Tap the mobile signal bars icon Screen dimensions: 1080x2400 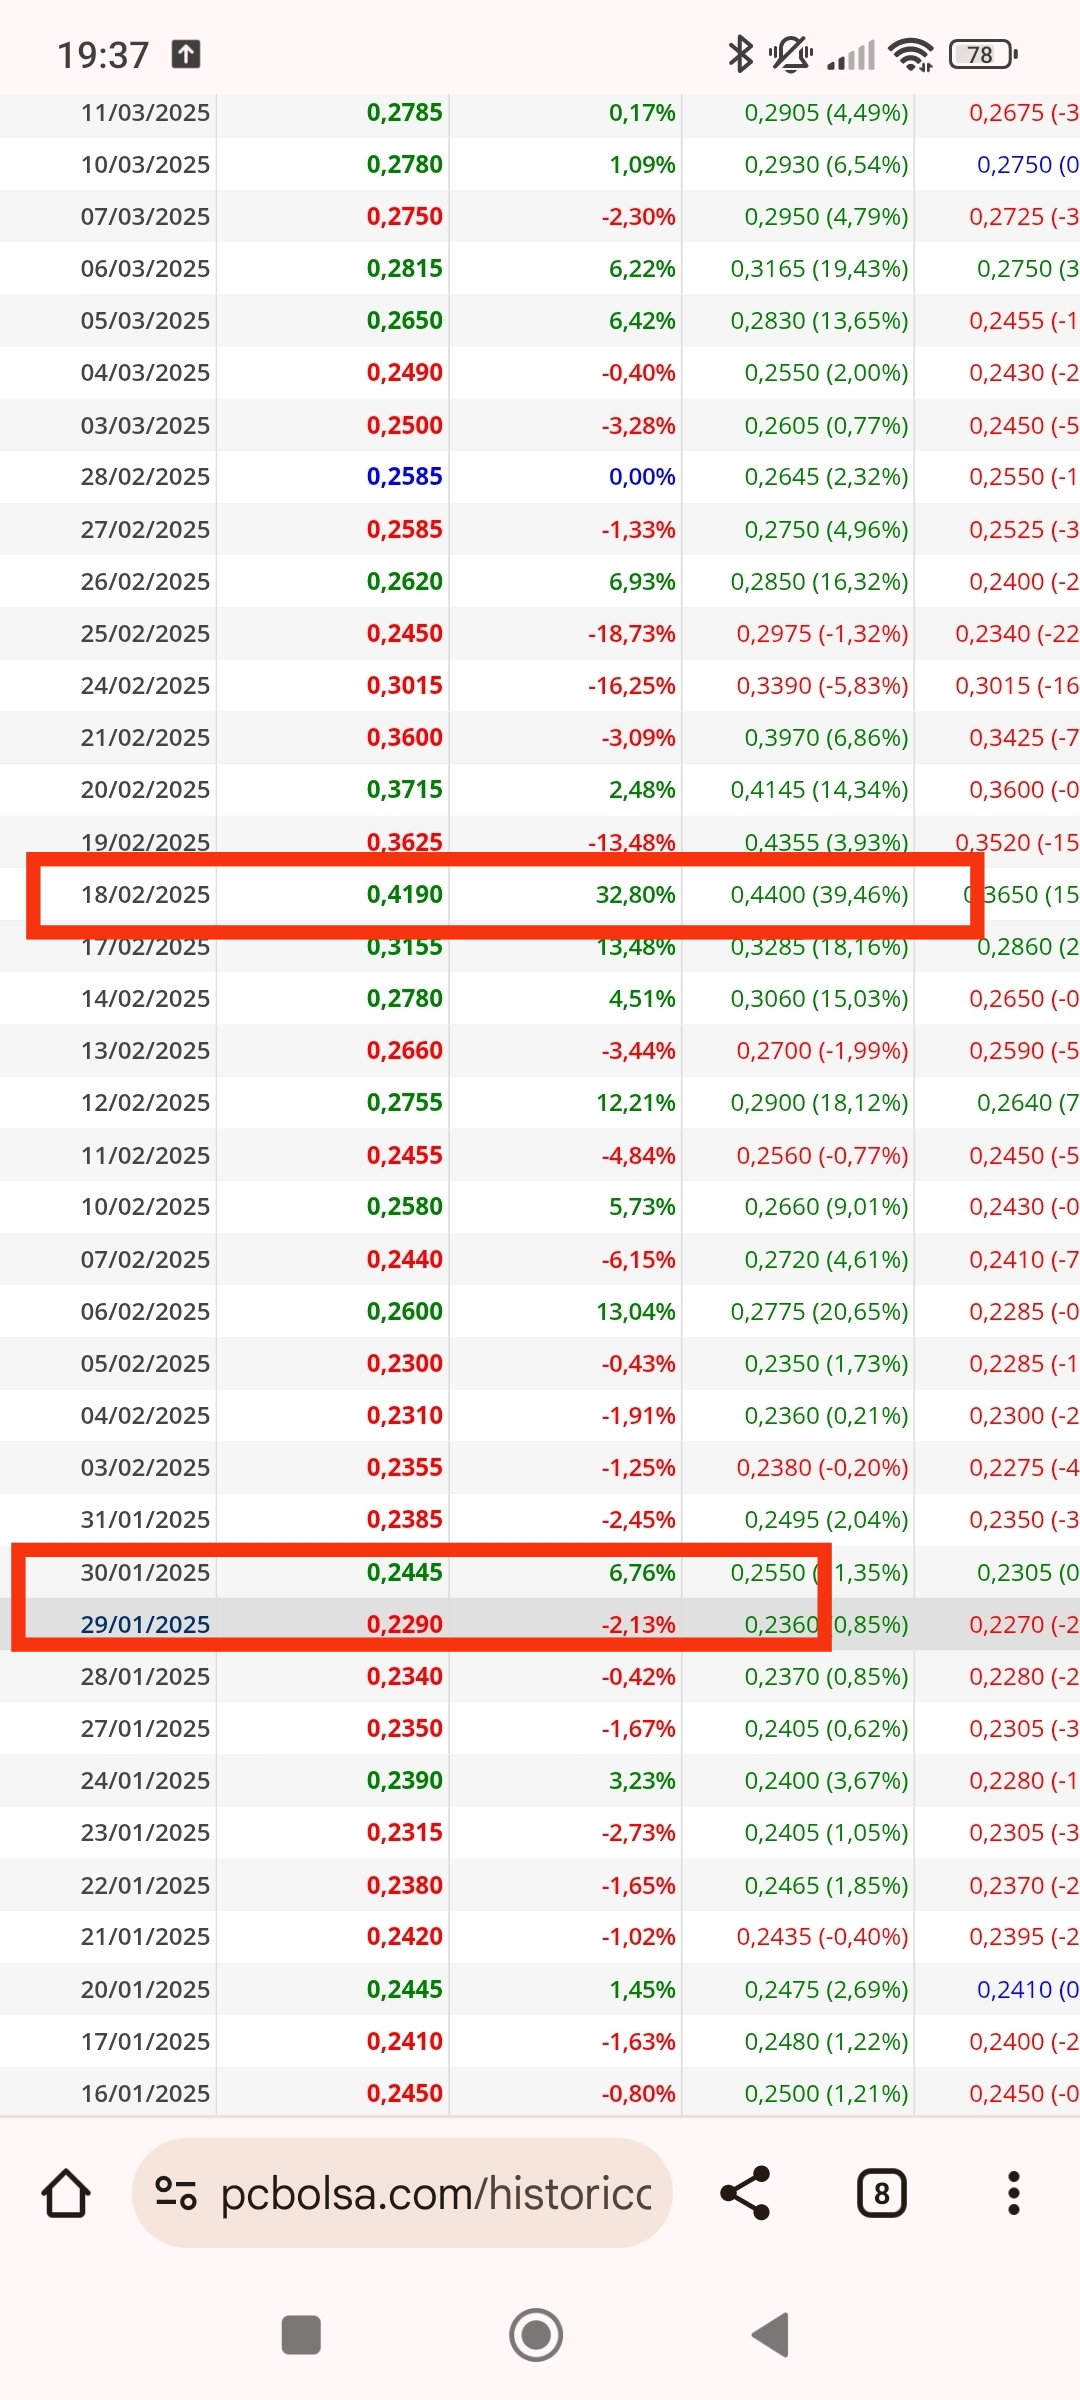[x=851, y=55]
